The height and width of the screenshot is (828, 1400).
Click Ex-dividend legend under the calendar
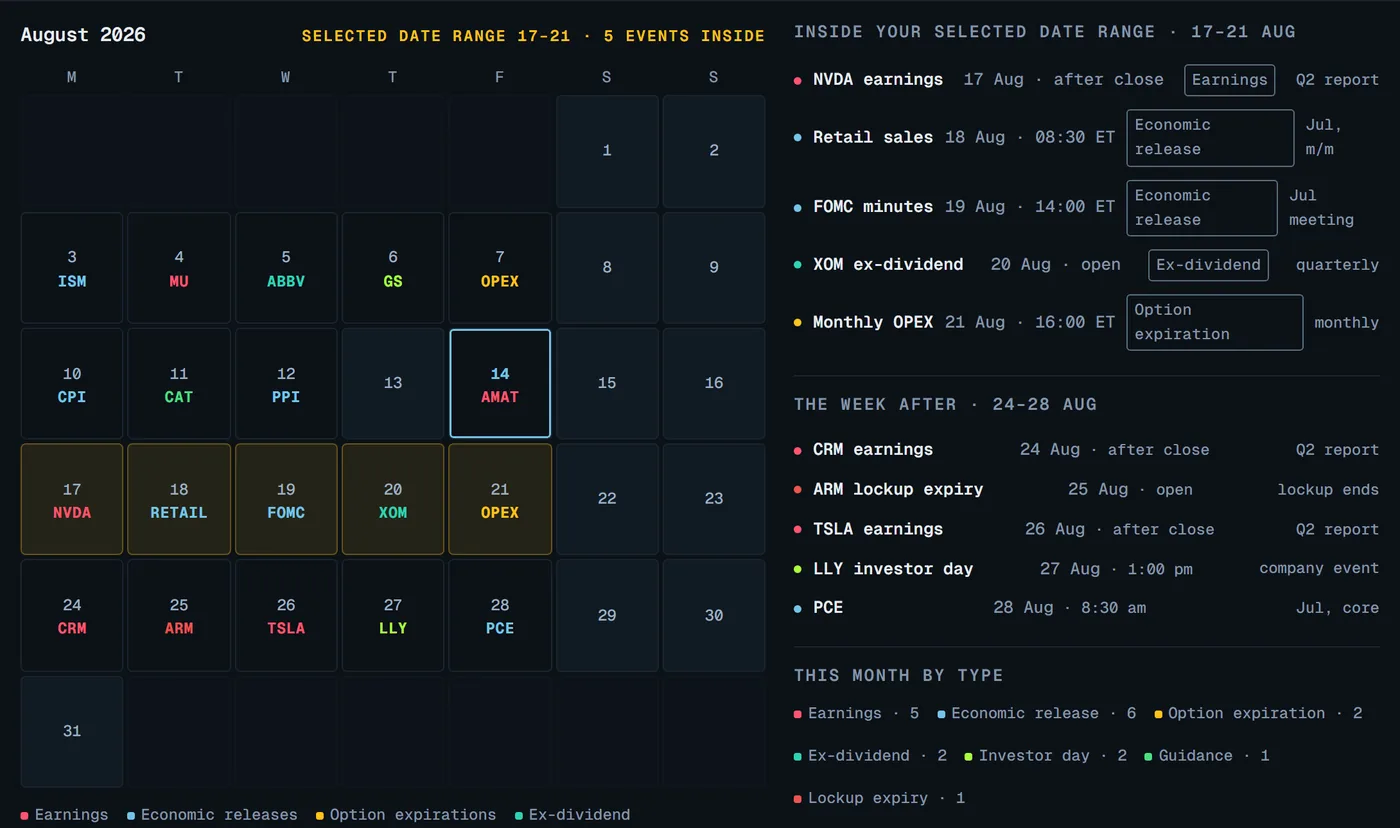click(x=573, y=815)
